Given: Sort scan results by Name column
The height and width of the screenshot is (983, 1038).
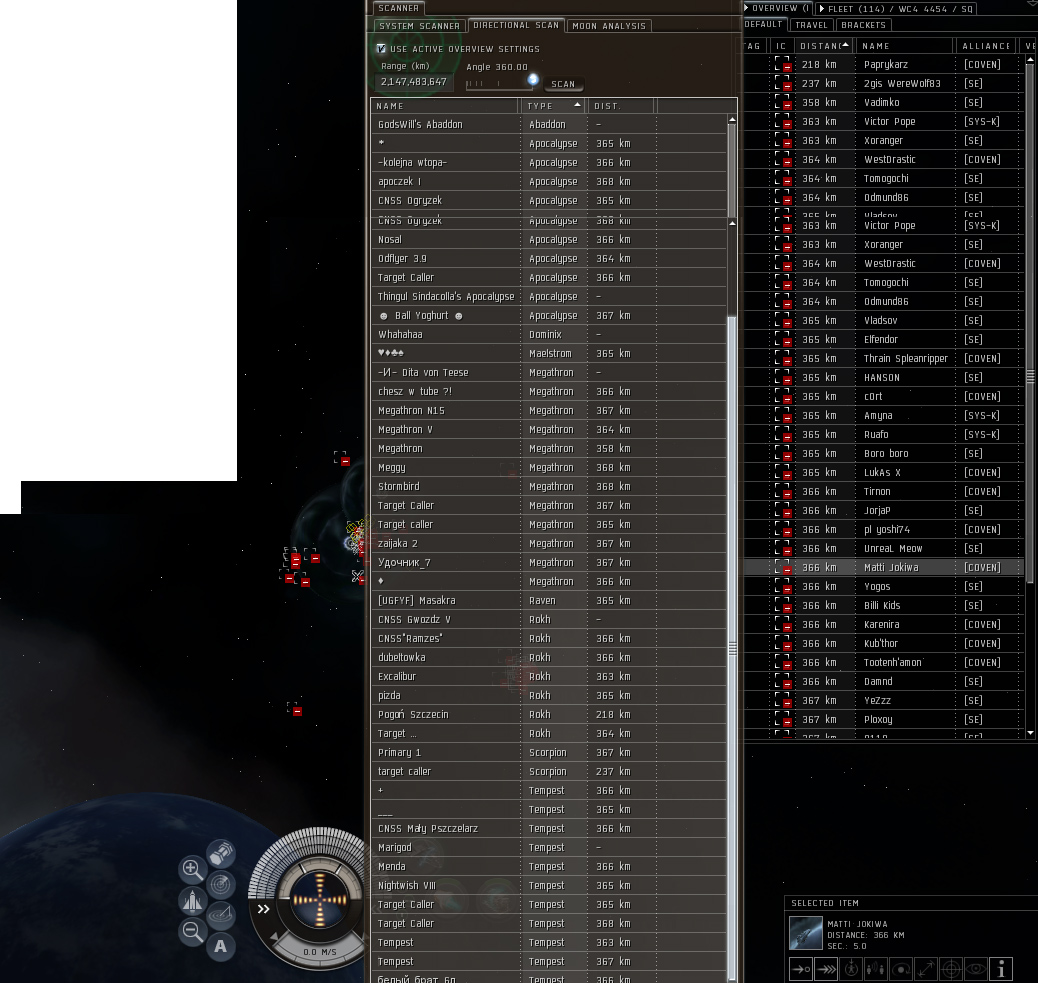Looking at the screenshot, I should coord(446,106).
